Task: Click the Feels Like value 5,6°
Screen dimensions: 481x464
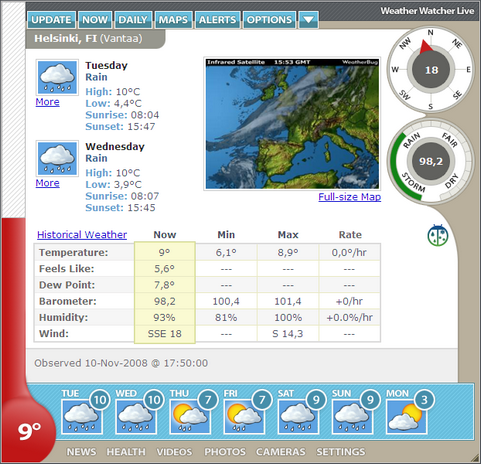Action: click(x=164, y=269)
